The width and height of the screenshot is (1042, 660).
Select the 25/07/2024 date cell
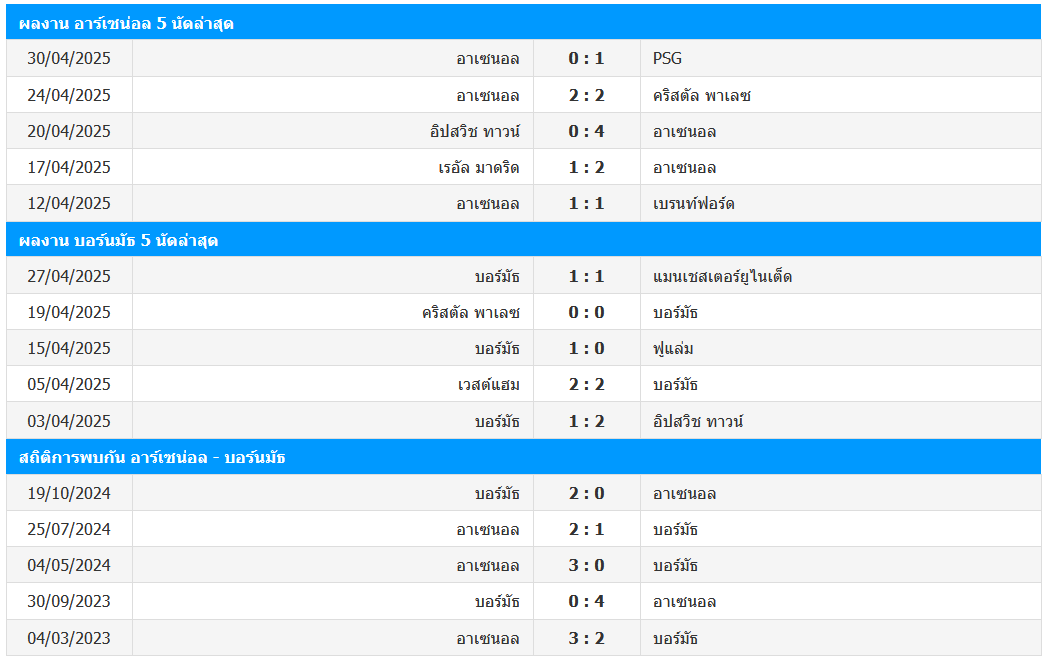(x=69, y=530)
